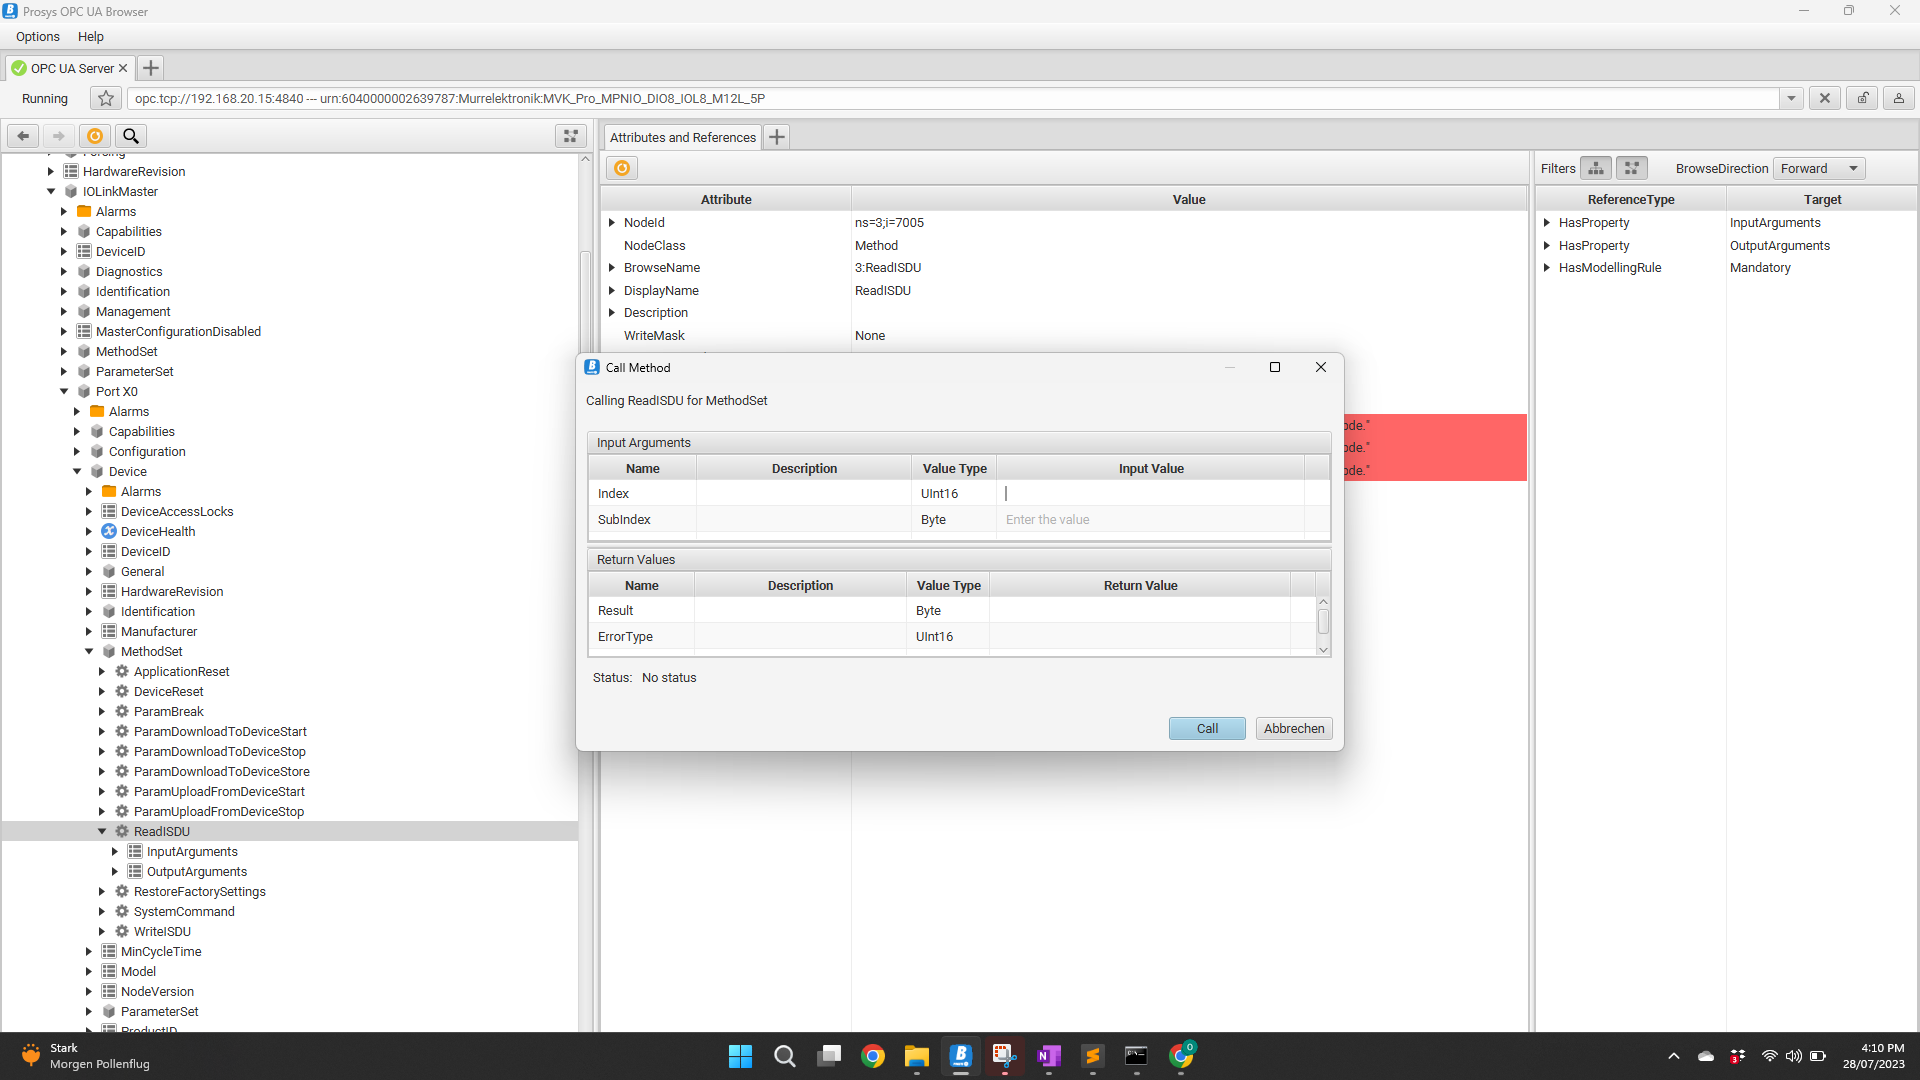Toggle the tree layout view button
The height and width of the screenshot is (1080, 1920).
coord(571,136)
